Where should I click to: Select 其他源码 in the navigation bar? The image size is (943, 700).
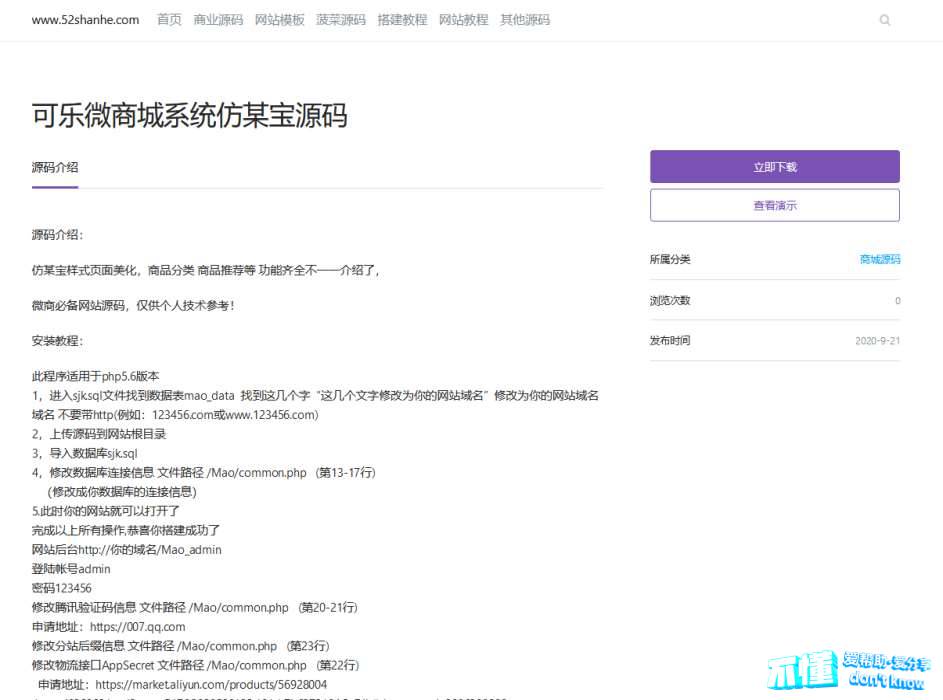525,20
